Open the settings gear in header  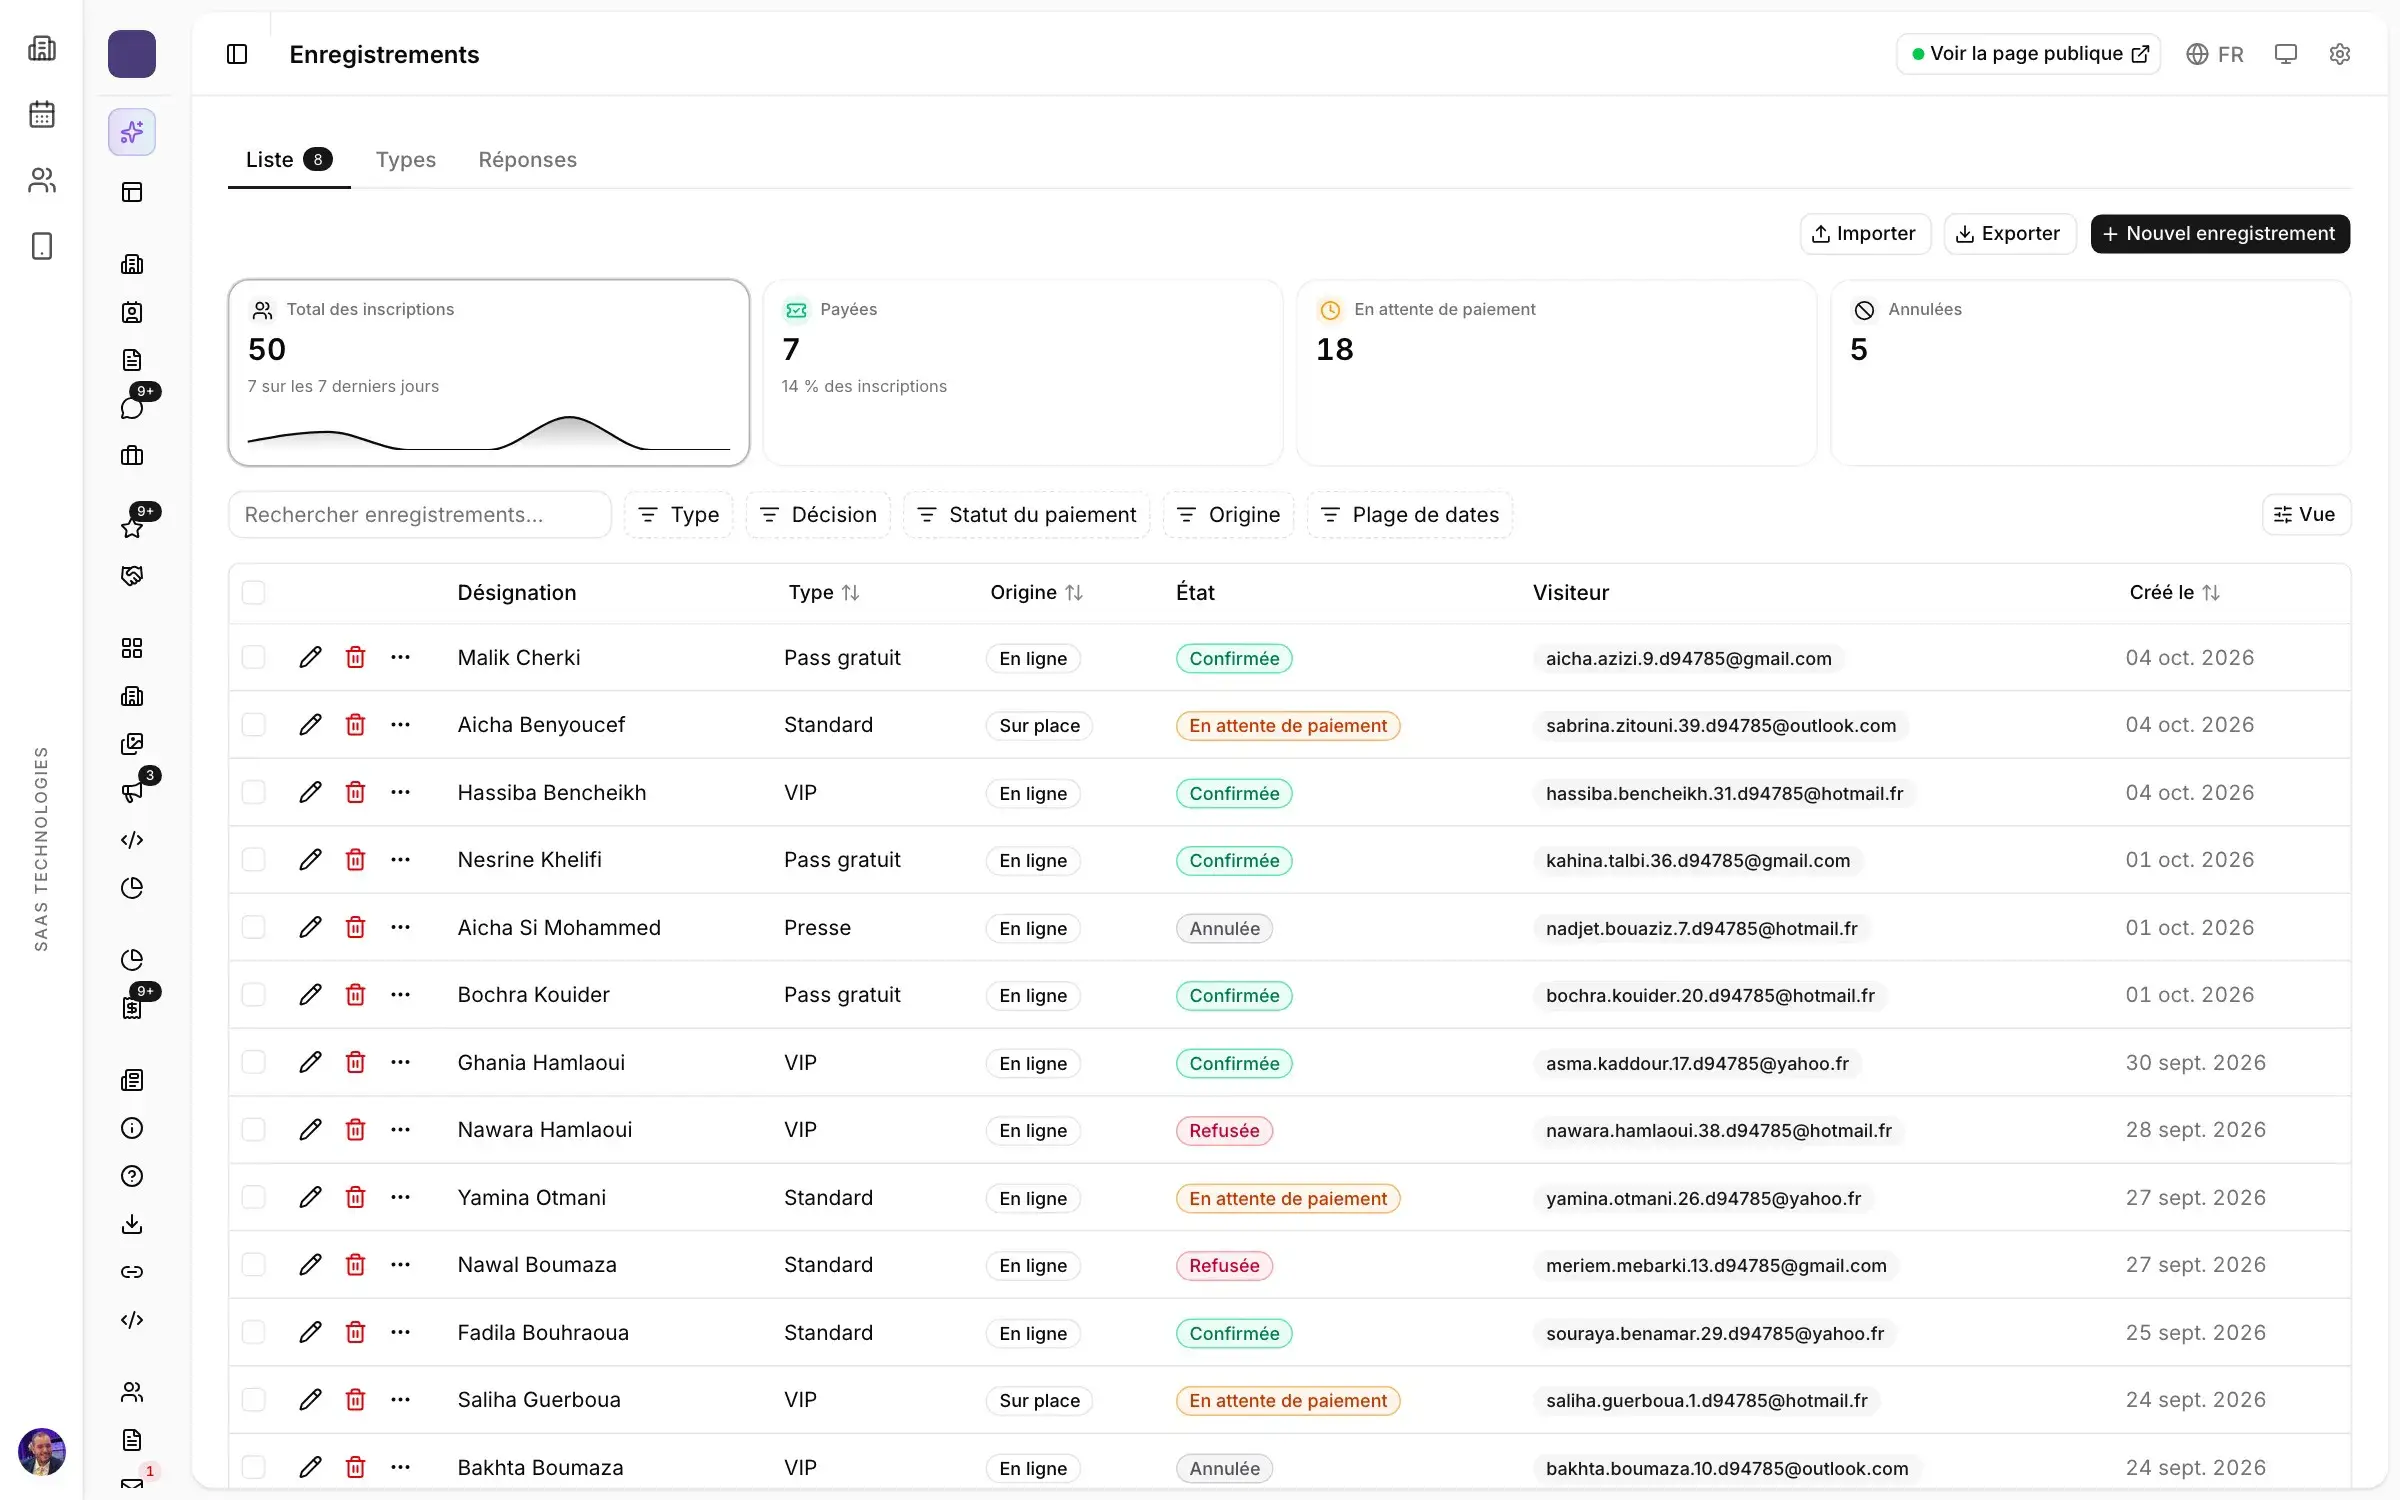pyautogui.click(x=2340, y=54)
